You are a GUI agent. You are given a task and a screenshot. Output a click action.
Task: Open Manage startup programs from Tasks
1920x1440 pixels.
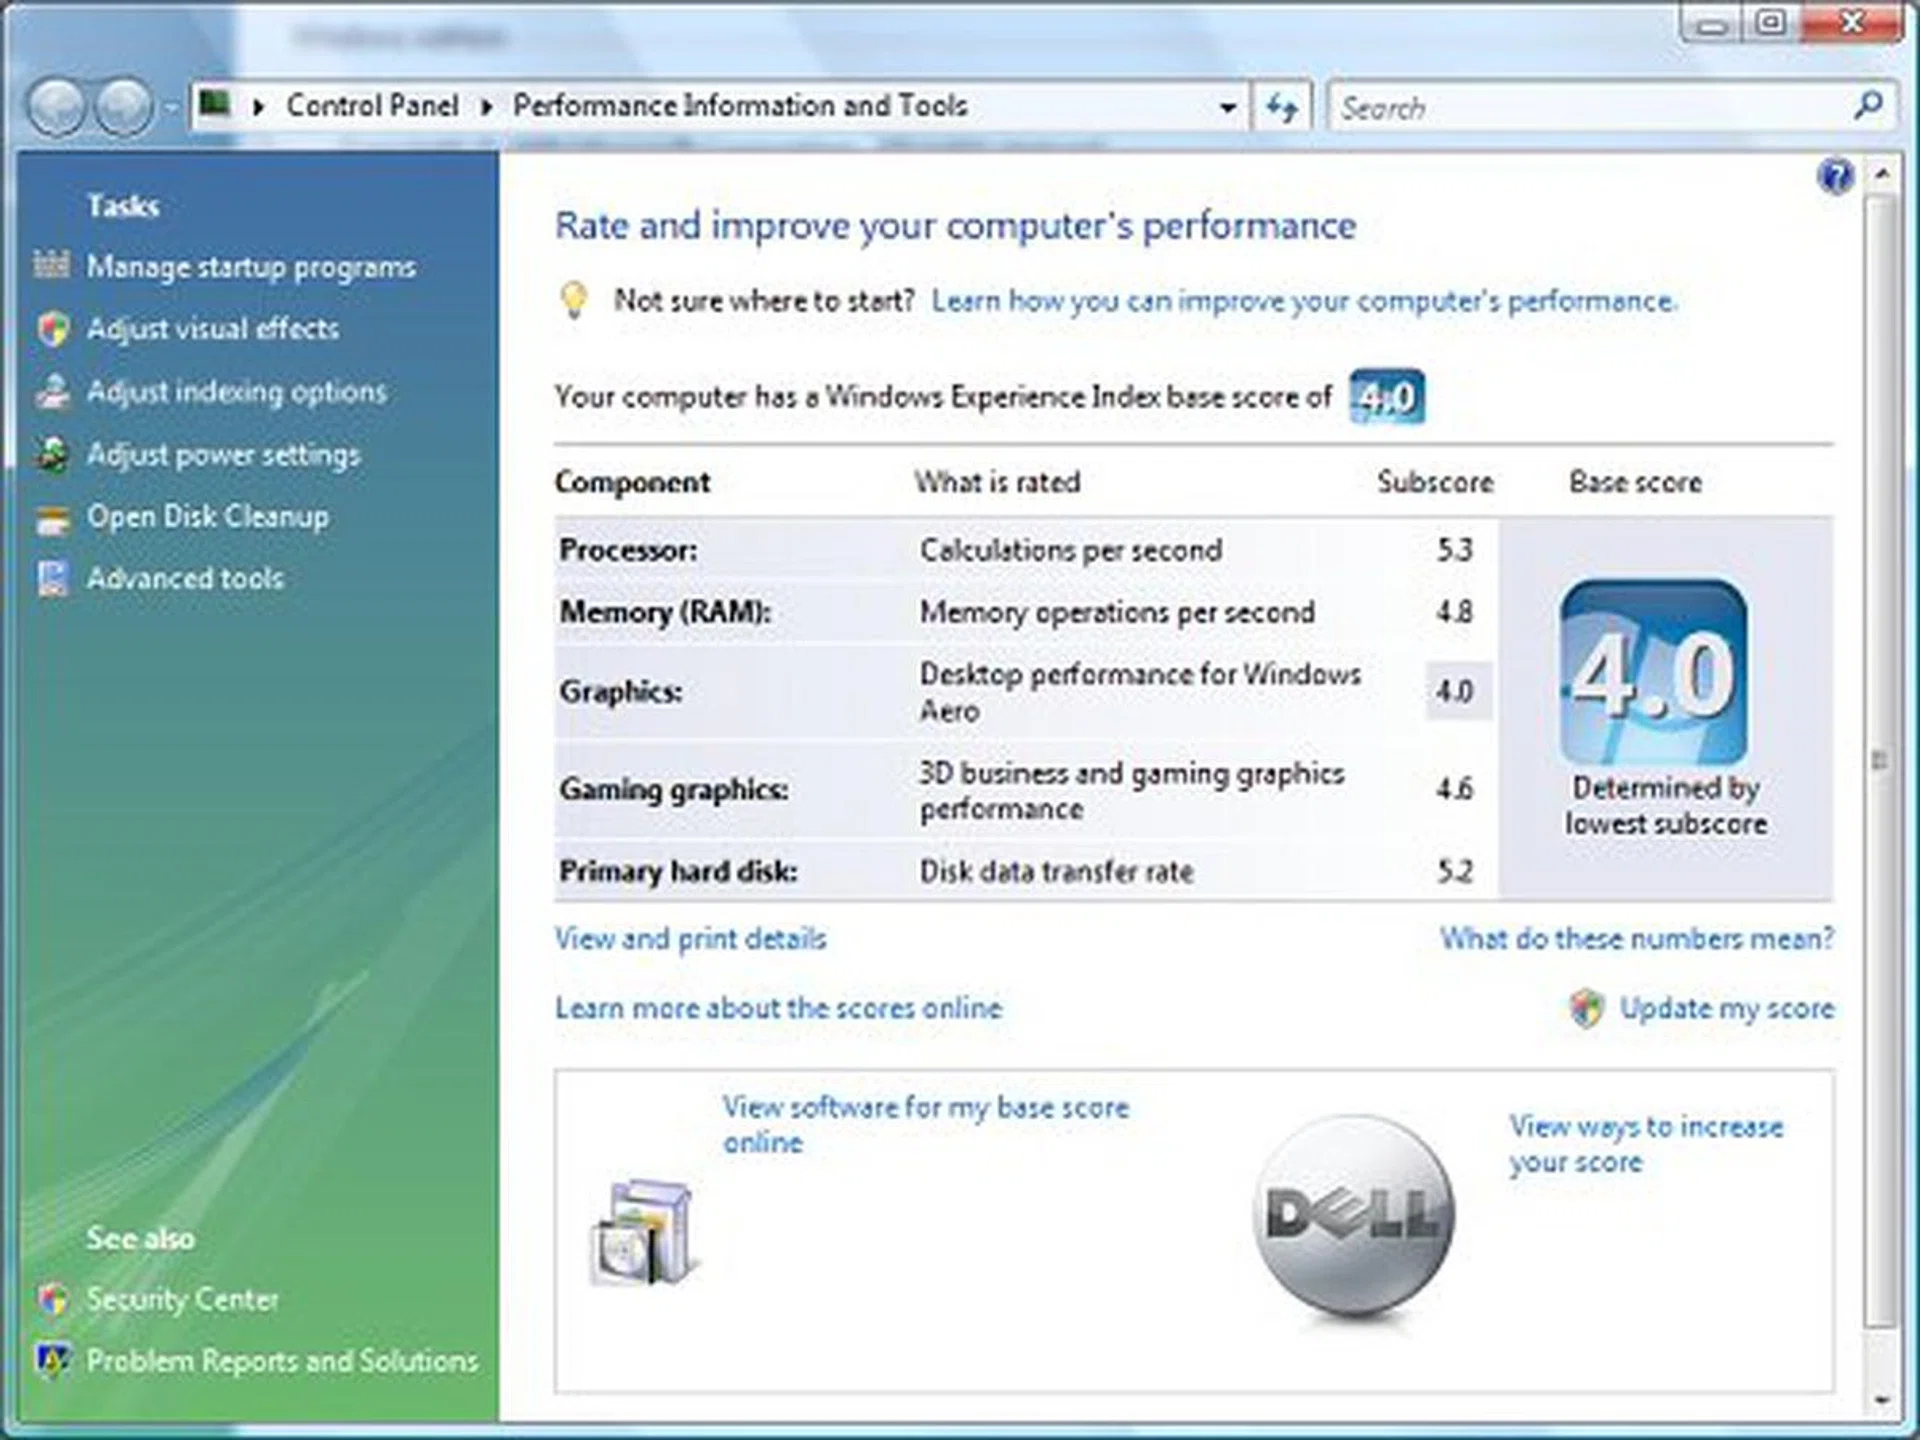click(250, 267)
